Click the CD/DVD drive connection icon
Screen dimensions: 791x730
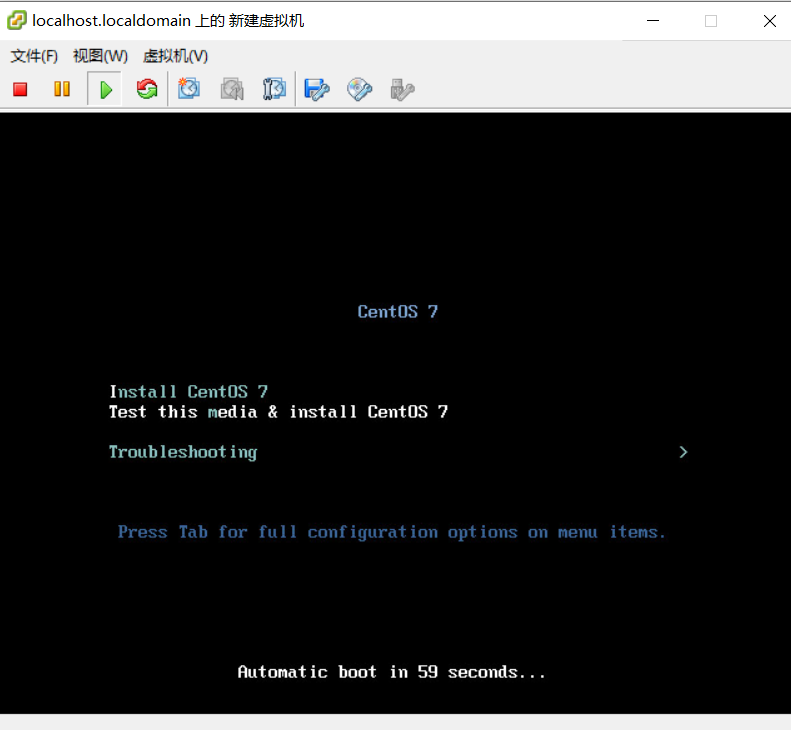pyautogui.click(x=360, y=90)
